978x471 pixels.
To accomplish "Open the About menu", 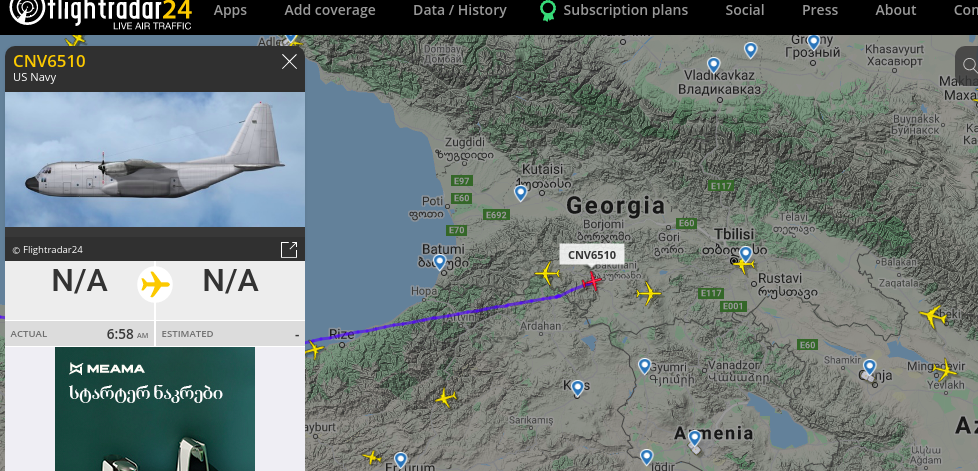I will point(895,10).
